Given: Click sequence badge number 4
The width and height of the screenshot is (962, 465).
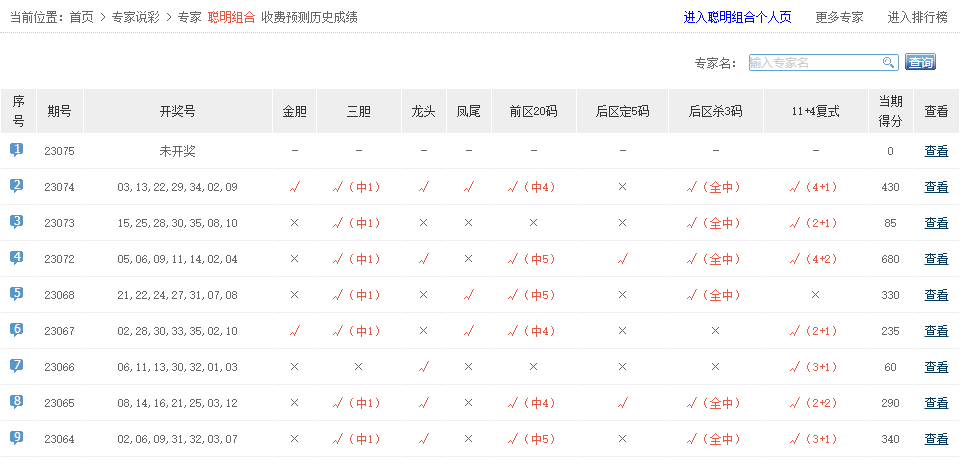Looking at the screenshot, I should (x=17, y=258).
